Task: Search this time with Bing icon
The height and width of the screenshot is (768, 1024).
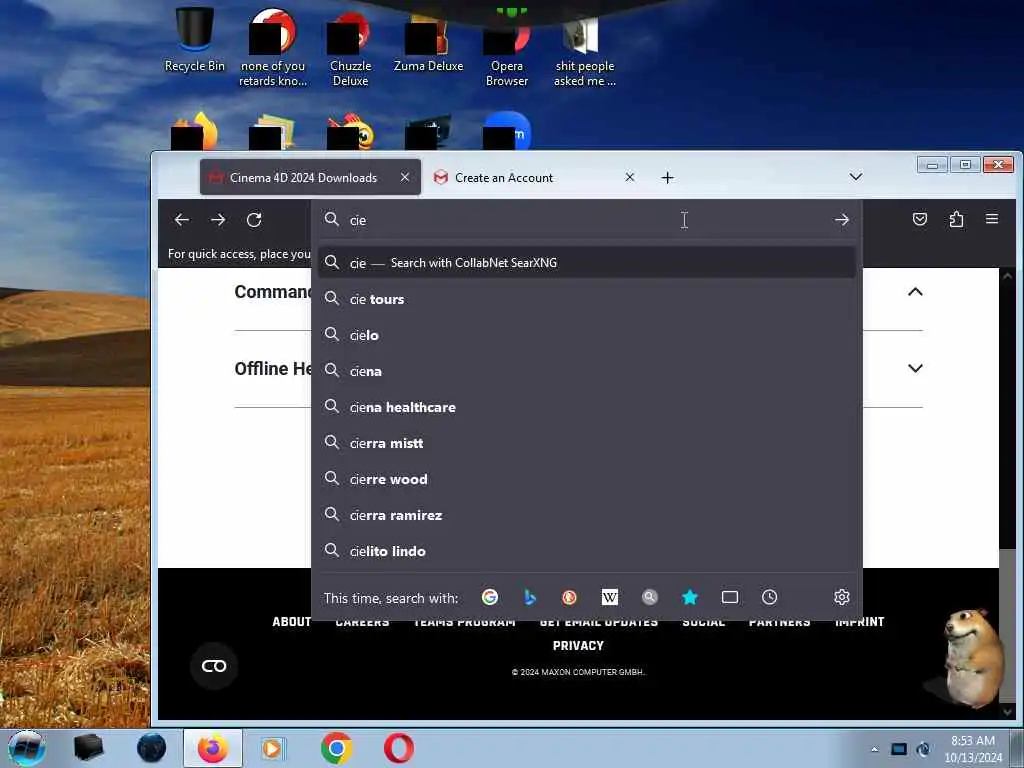Action: [530, 597]
